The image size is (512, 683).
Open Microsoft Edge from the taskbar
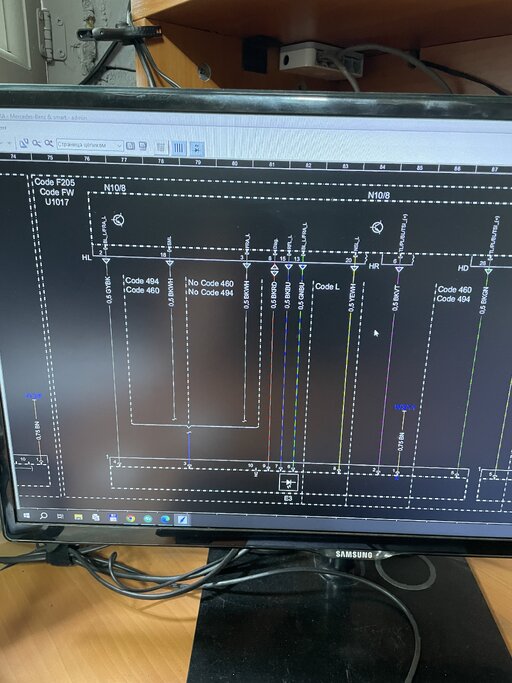pyautogui.click(x=165, y=519)
